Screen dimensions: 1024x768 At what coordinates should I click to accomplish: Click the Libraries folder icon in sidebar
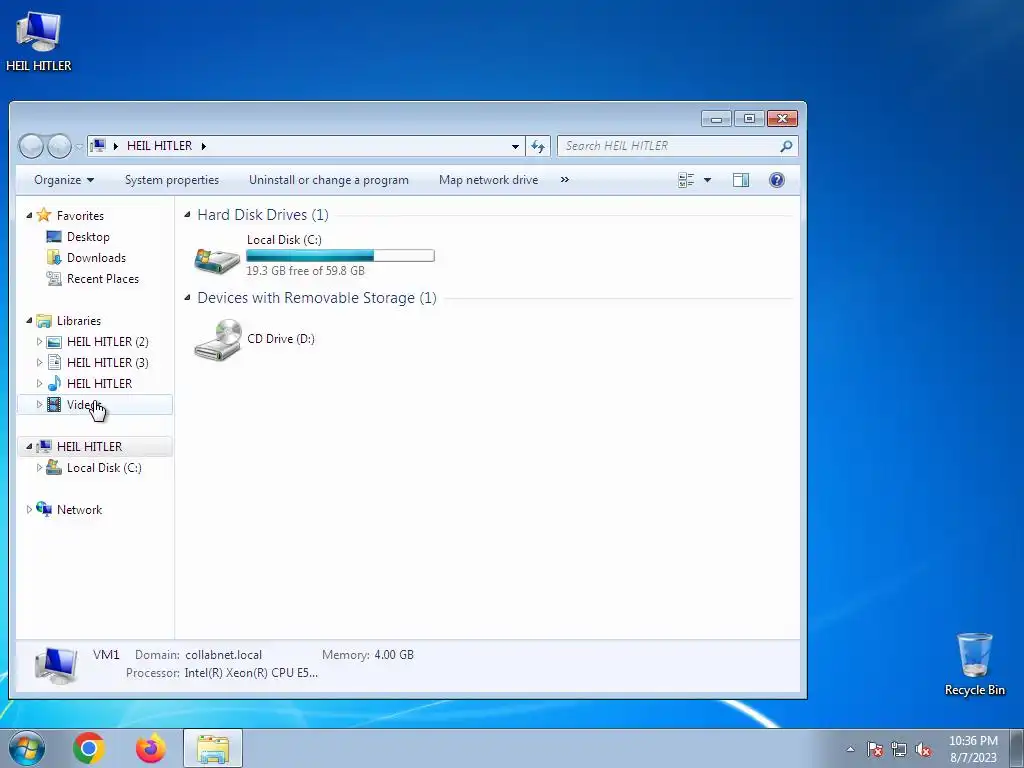(x=44, y=320)
